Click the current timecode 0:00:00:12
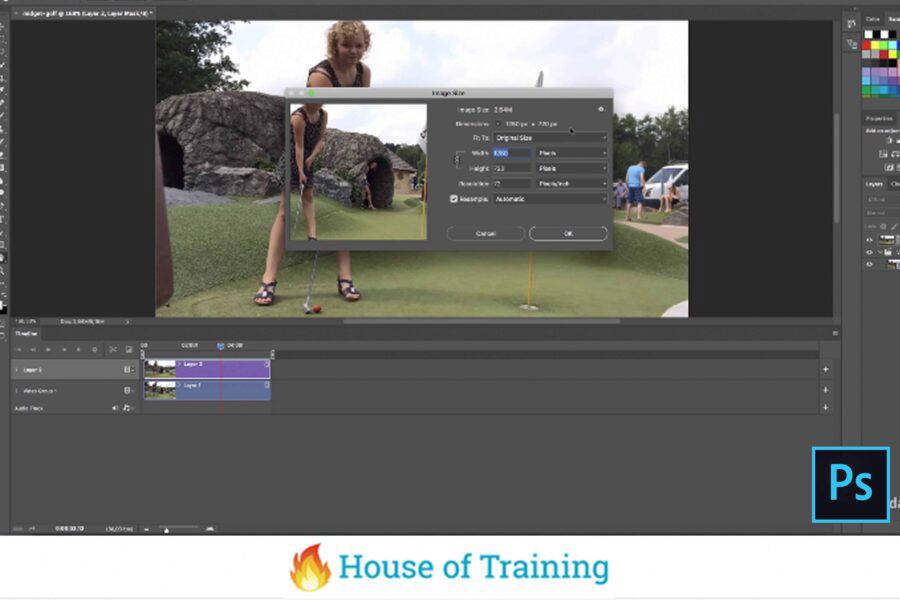Screen dimensions: 900x600 click(69, 529)
